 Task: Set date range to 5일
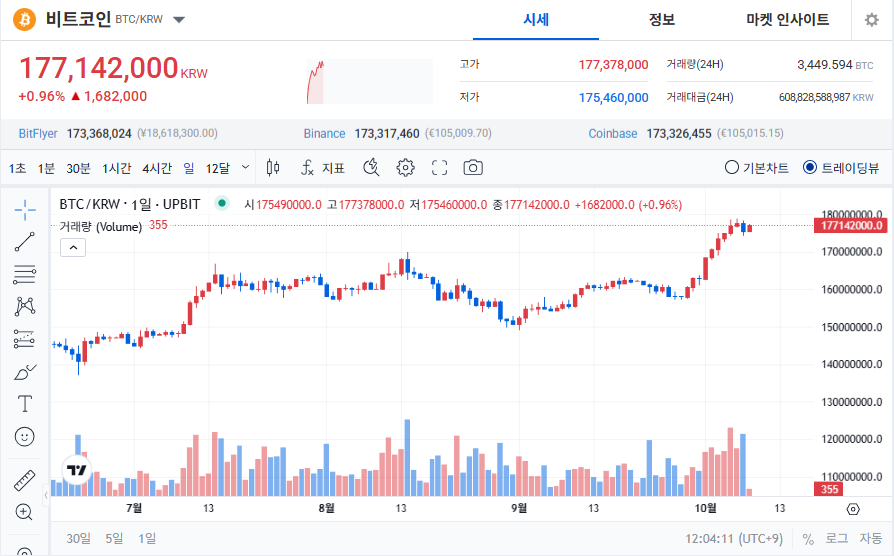tap(114, 538)
